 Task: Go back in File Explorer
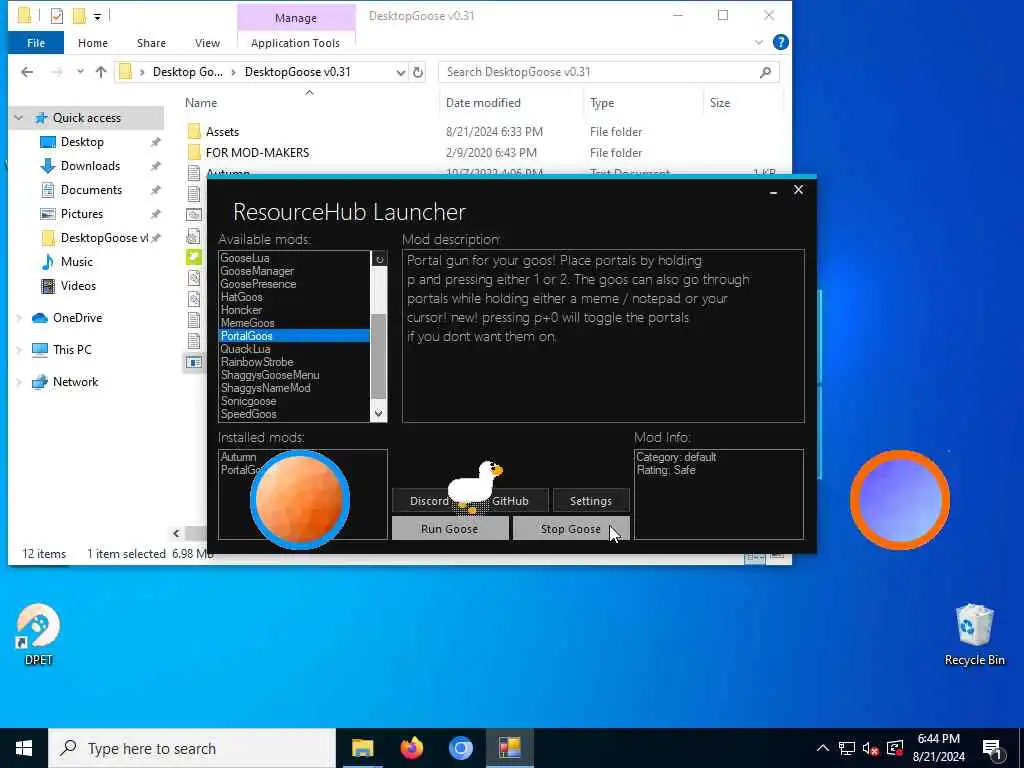coord(27,72)
